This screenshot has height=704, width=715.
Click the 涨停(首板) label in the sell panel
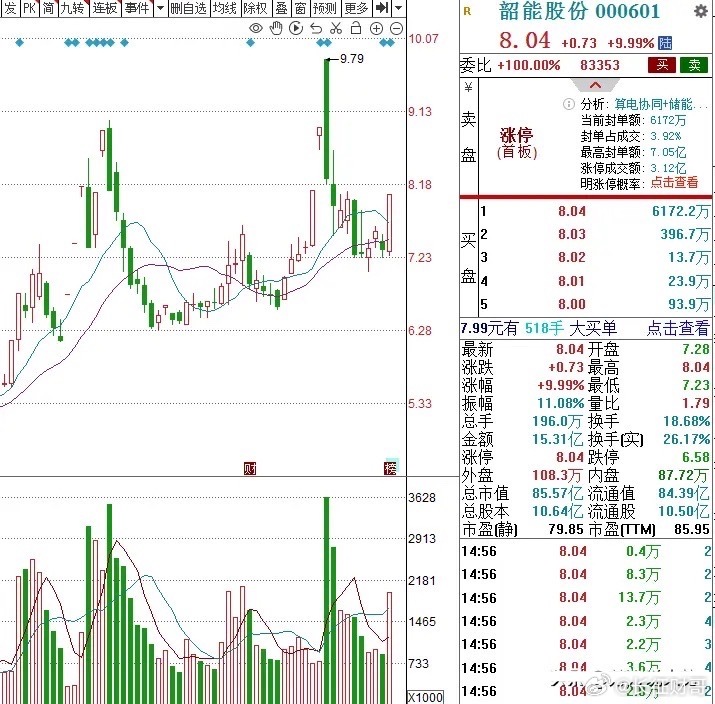tap(517, 143)
